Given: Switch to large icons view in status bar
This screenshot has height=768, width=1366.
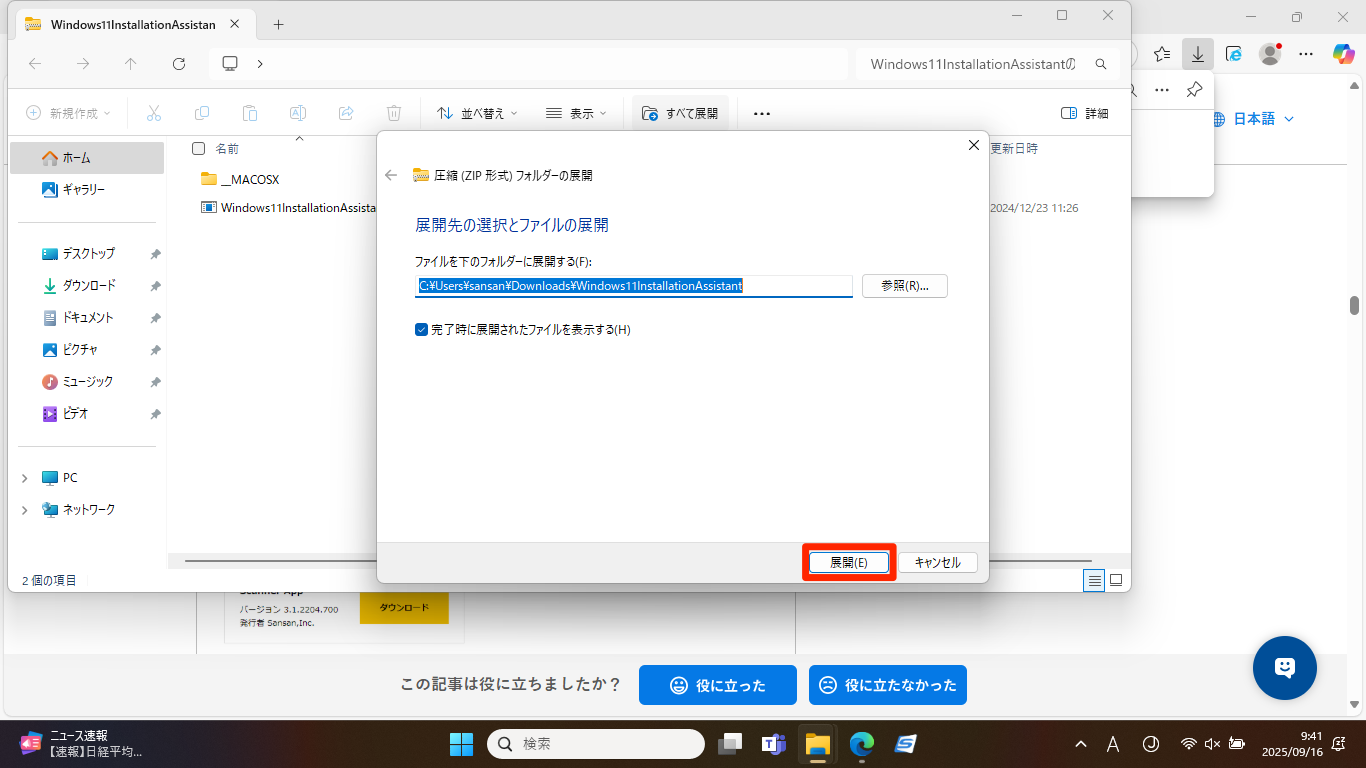Looking at the screenshot, I should click(1116, 580).
